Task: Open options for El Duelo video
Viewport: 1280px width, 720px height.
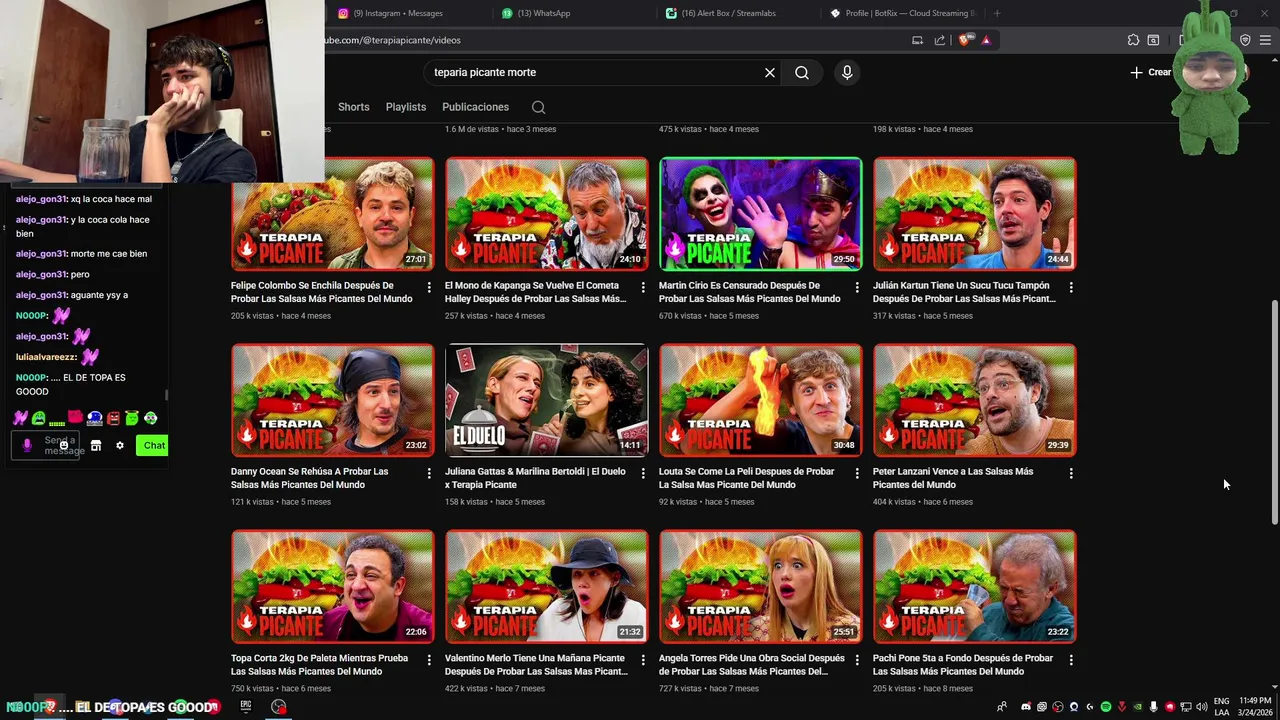Action: [643, 473]
